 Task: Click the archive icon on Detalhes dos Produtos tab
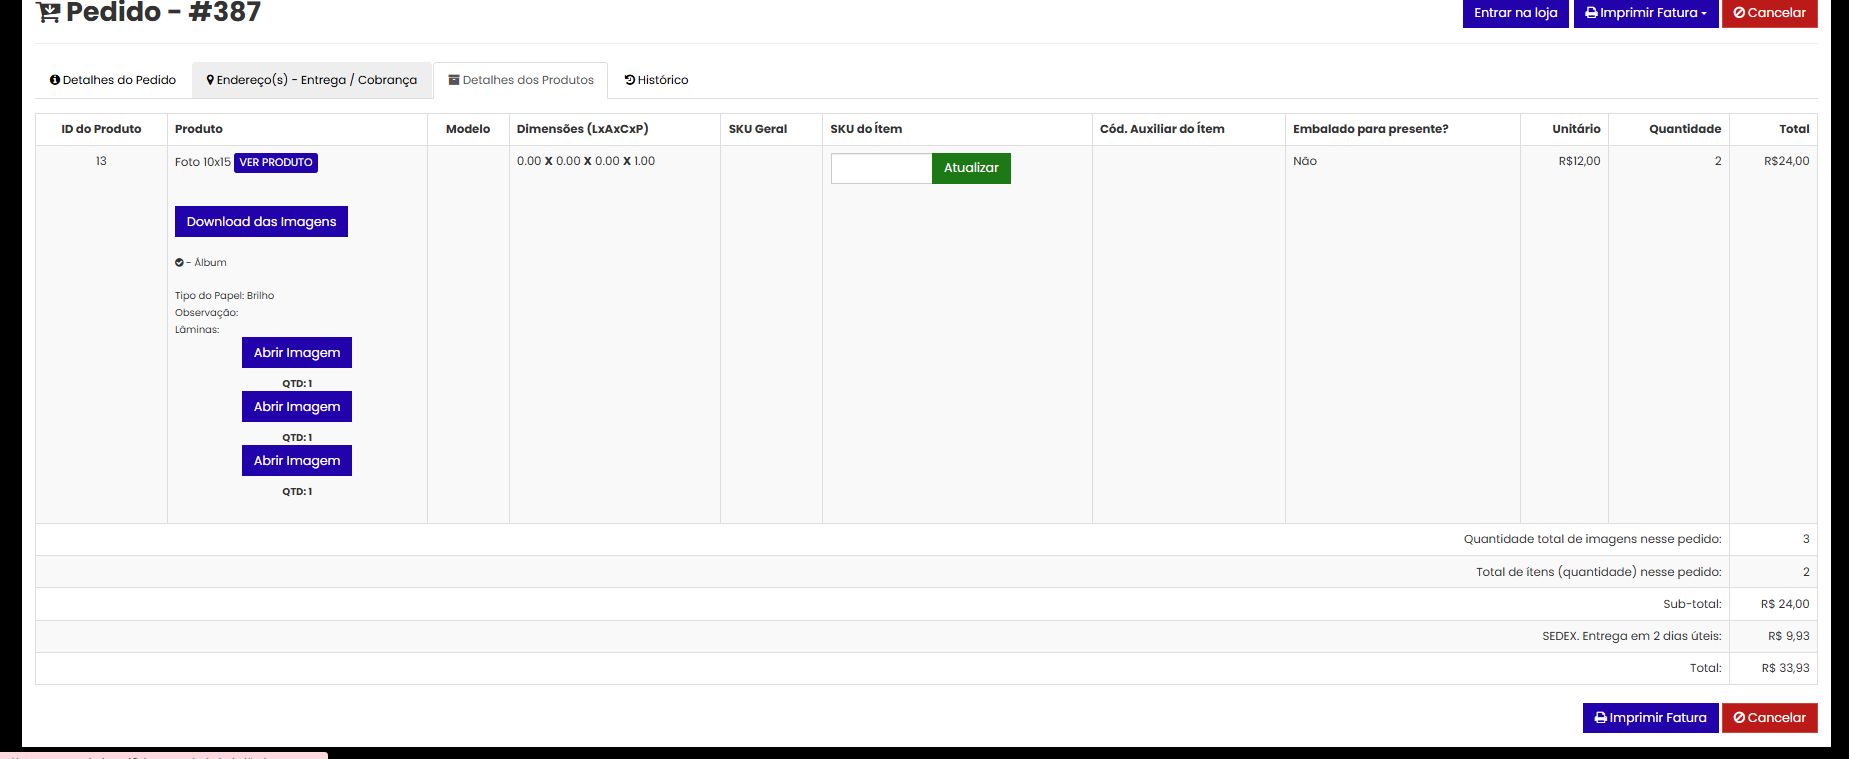pos(454,80)
